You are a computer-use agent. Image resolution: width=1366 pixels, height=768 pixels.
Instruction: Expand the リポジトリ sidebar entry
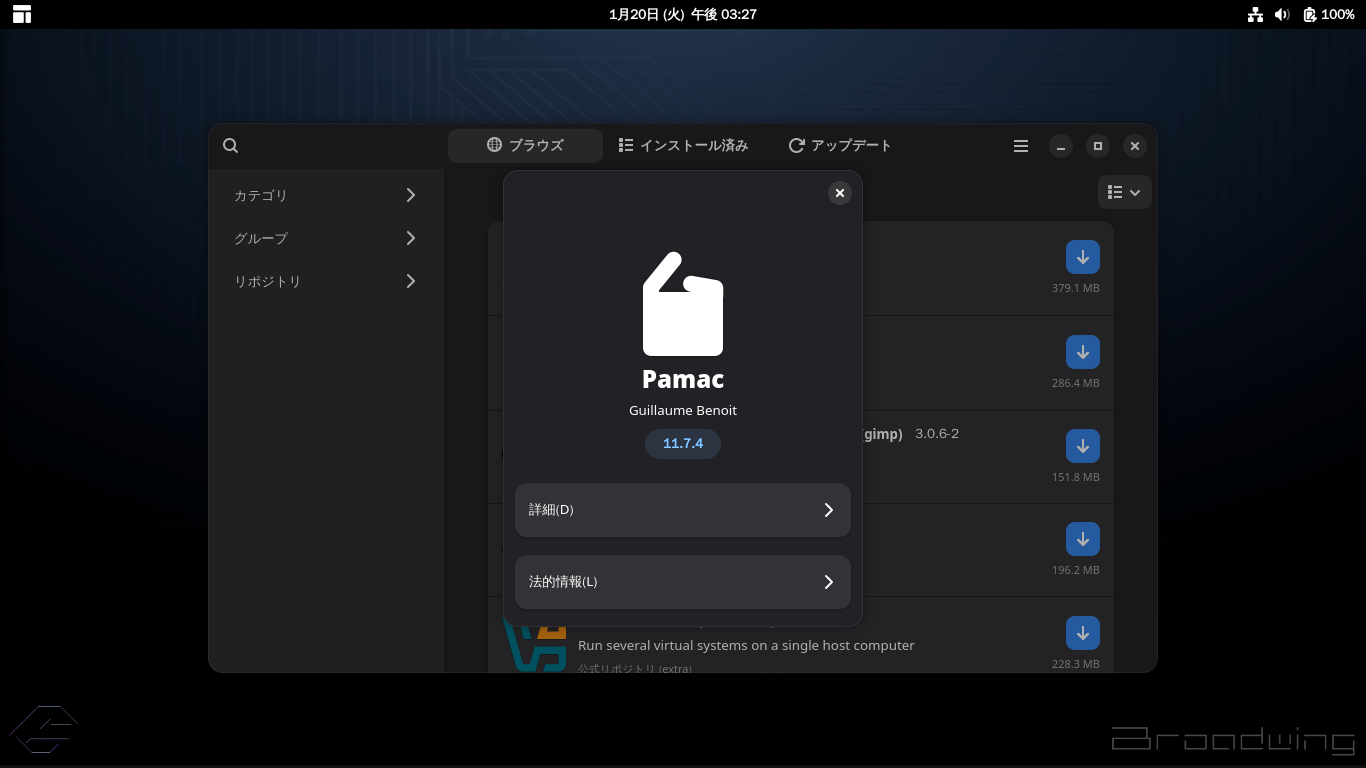(x=326, y=281)
